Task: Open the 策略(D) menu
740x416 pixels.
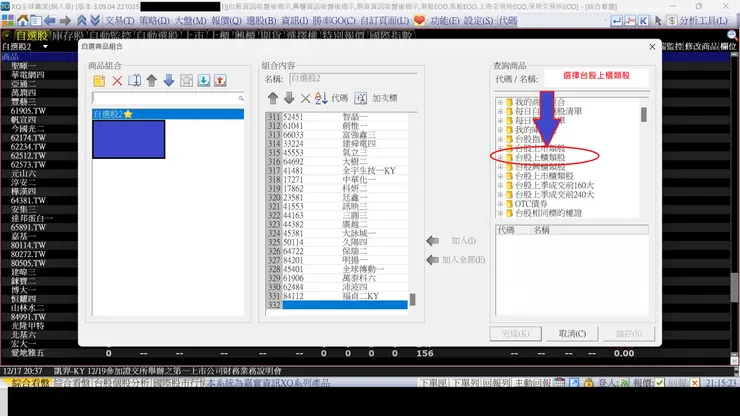Action: click(154, 21)
